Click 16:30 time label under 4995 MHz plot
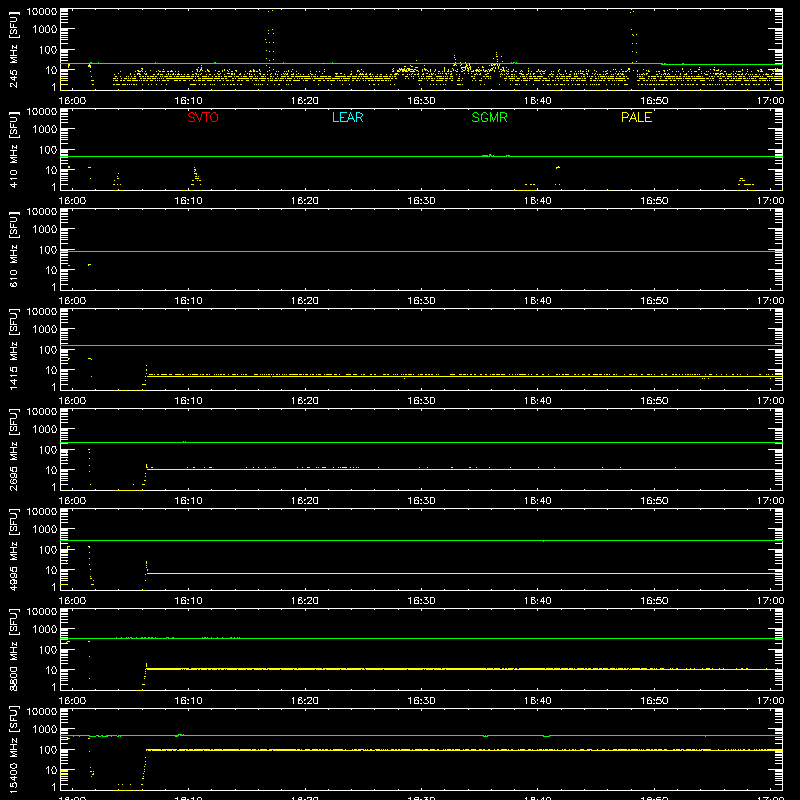 [421, 601]
